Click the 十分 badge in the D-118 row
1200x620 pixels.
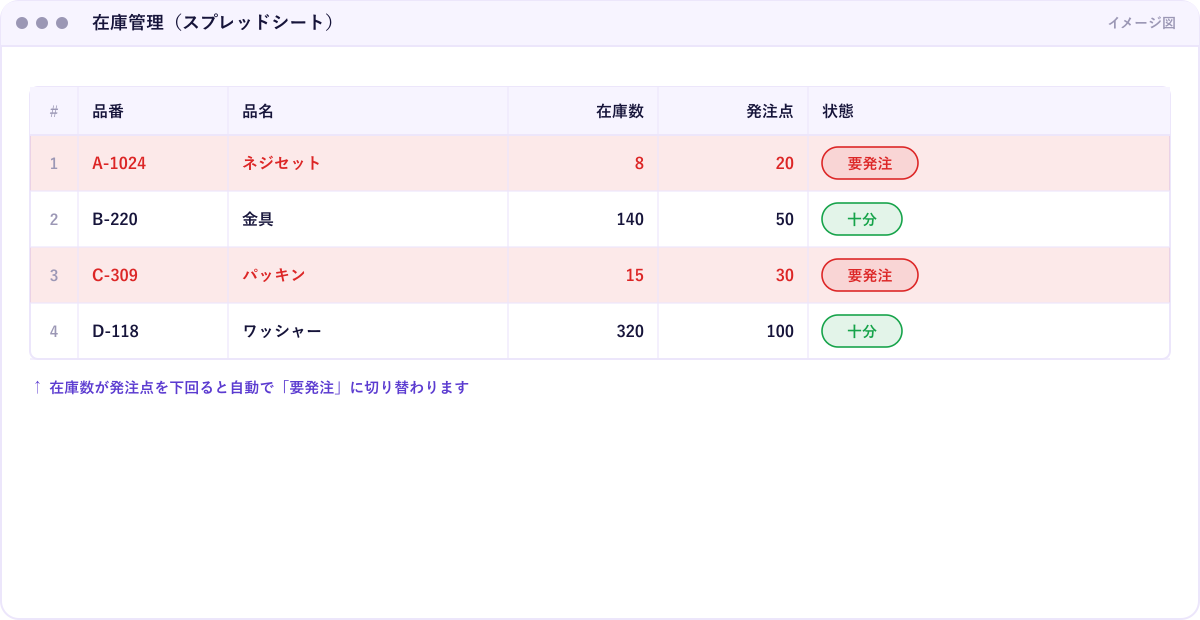click(862, 331)
